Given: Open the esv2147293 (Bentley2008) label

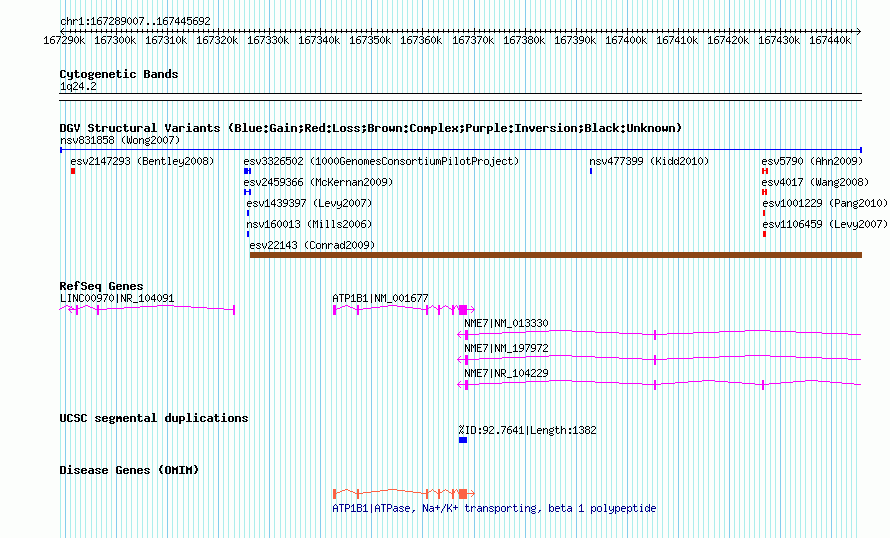Looking at the screenshot, I should pos(142,161).
